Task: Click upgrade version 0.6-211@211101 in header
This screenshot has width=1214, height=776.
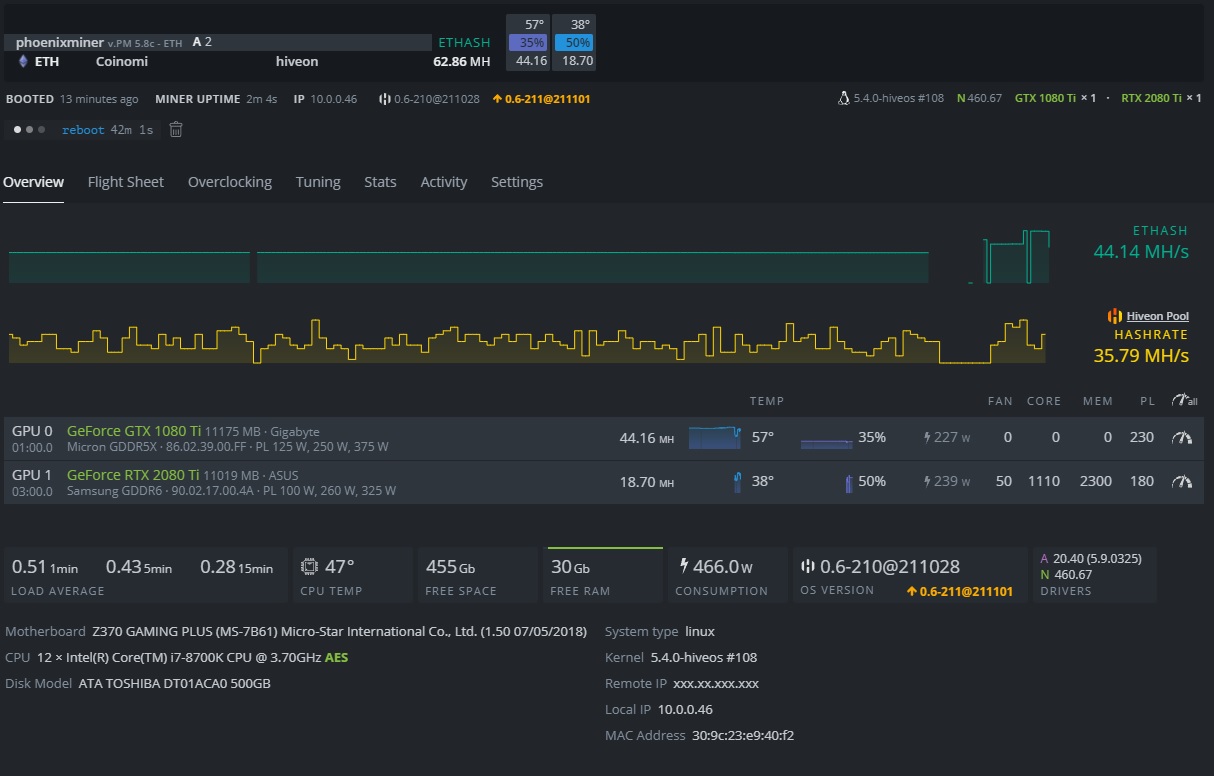Action: click(x=541, y=99)
